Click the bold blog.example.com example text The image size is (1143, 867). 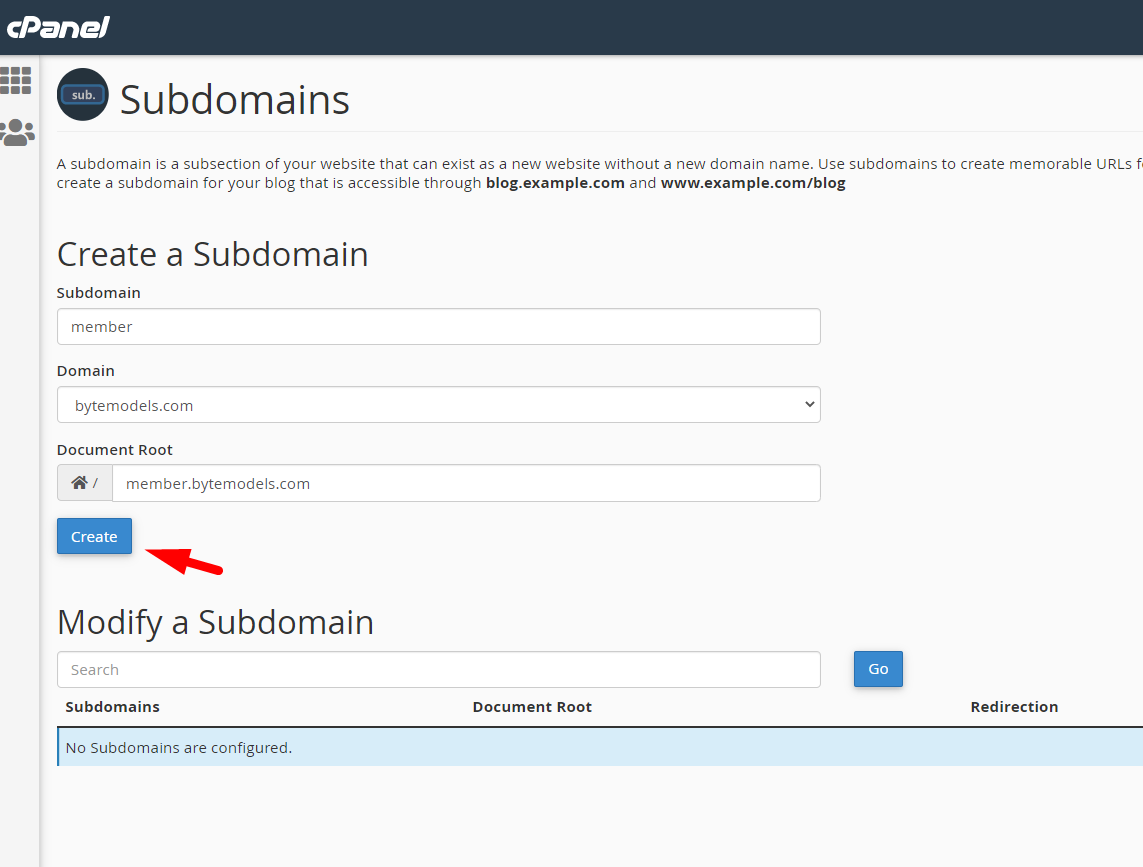pyautogui.click(x=555, y=184)
